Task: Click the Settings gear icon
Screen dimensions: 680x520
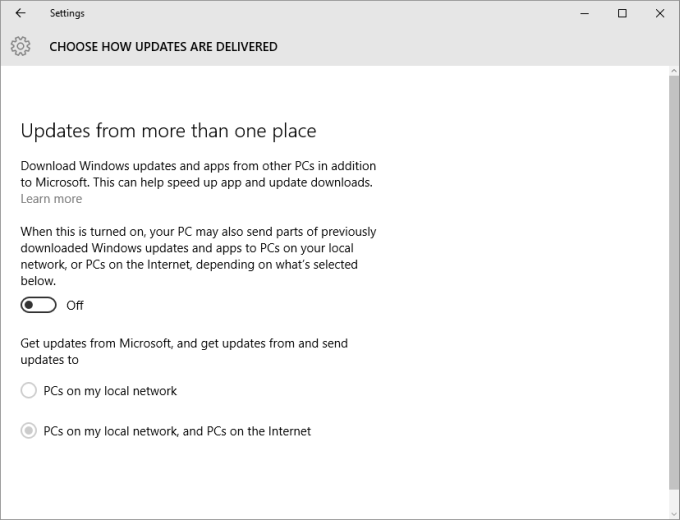Action: [x=20, y=46]
